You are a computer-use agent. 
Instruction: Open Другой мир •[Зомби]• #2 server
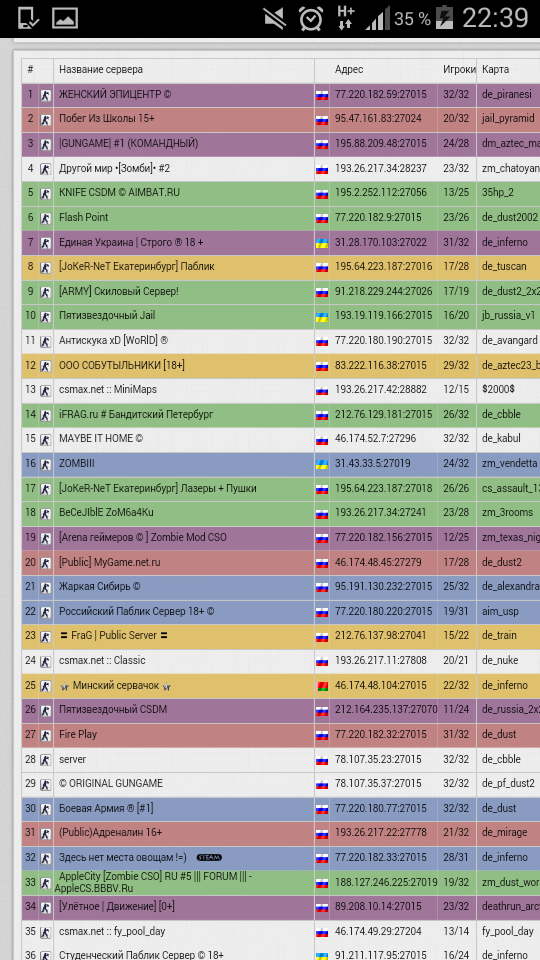tap(114, 168)
